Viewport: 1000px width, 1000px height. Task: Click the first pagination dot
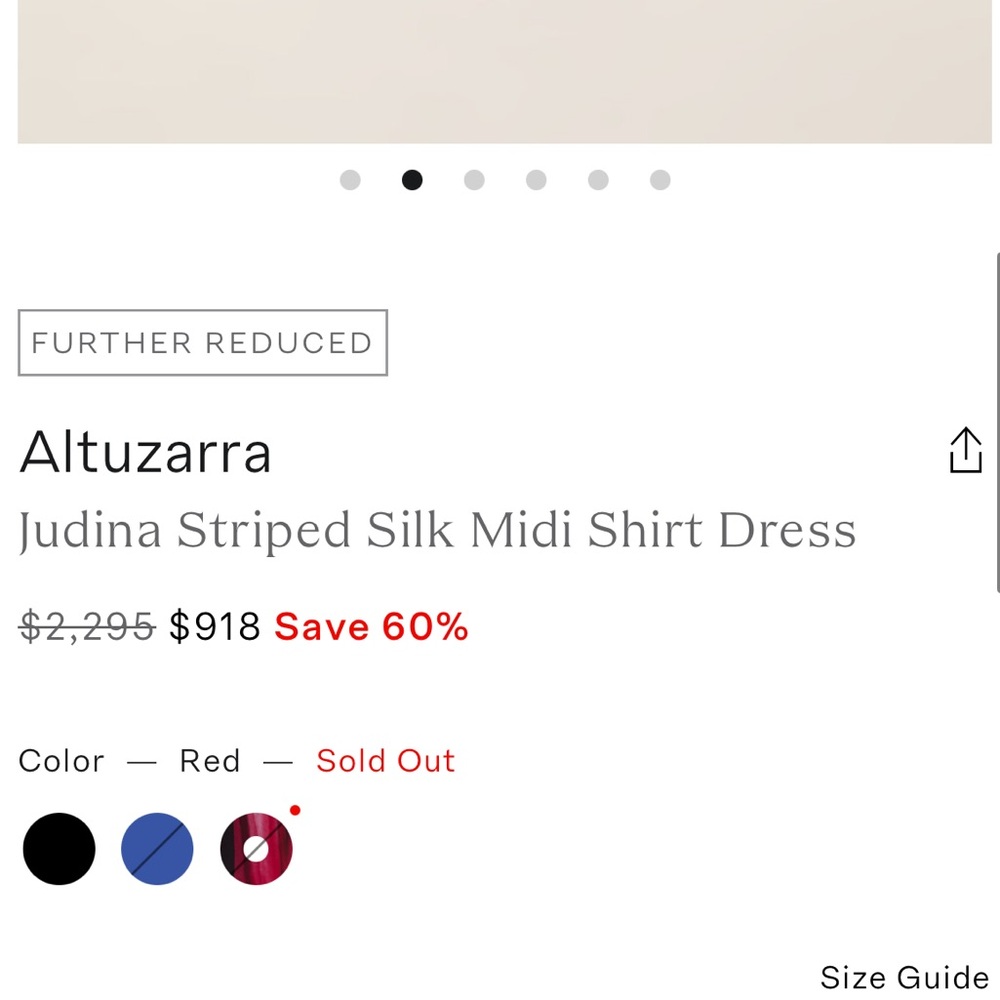(350, 180)
